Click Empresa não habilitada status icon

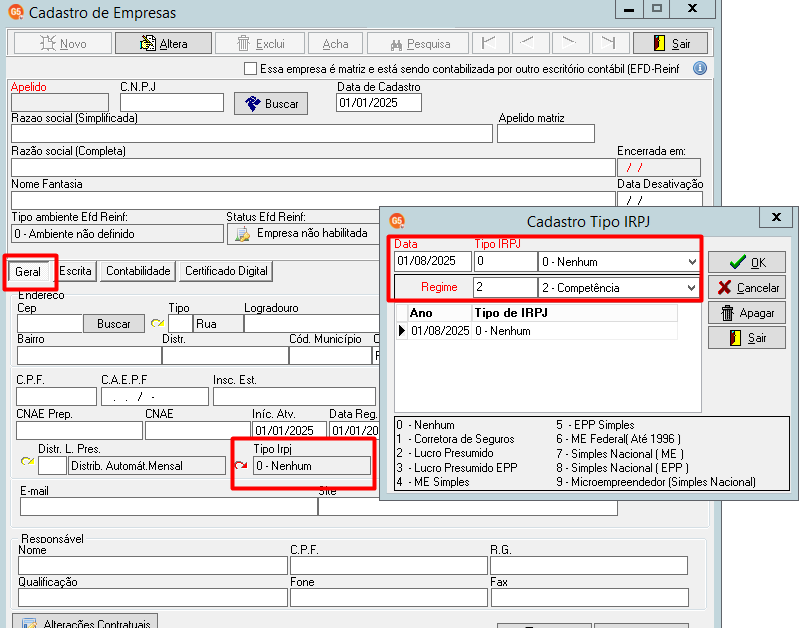pos(242,234)
